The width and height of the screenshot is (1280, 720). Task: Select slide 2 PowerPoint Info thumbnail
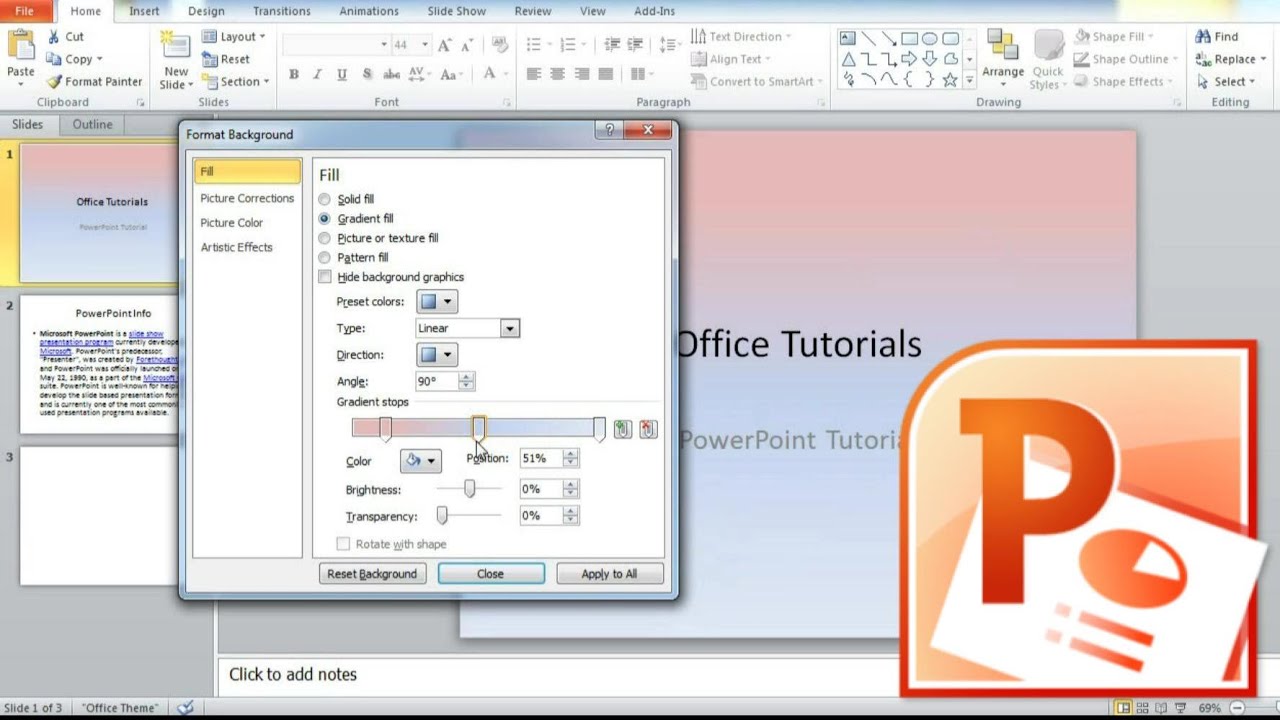coord(99,364)
